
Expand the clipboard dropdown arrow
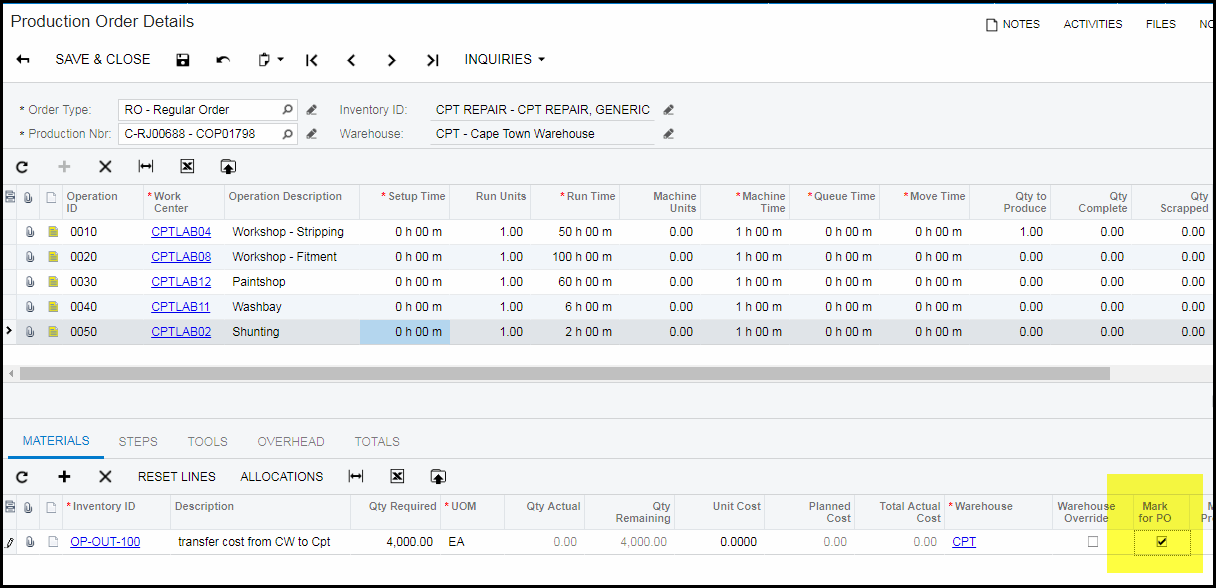coord(281,60)
